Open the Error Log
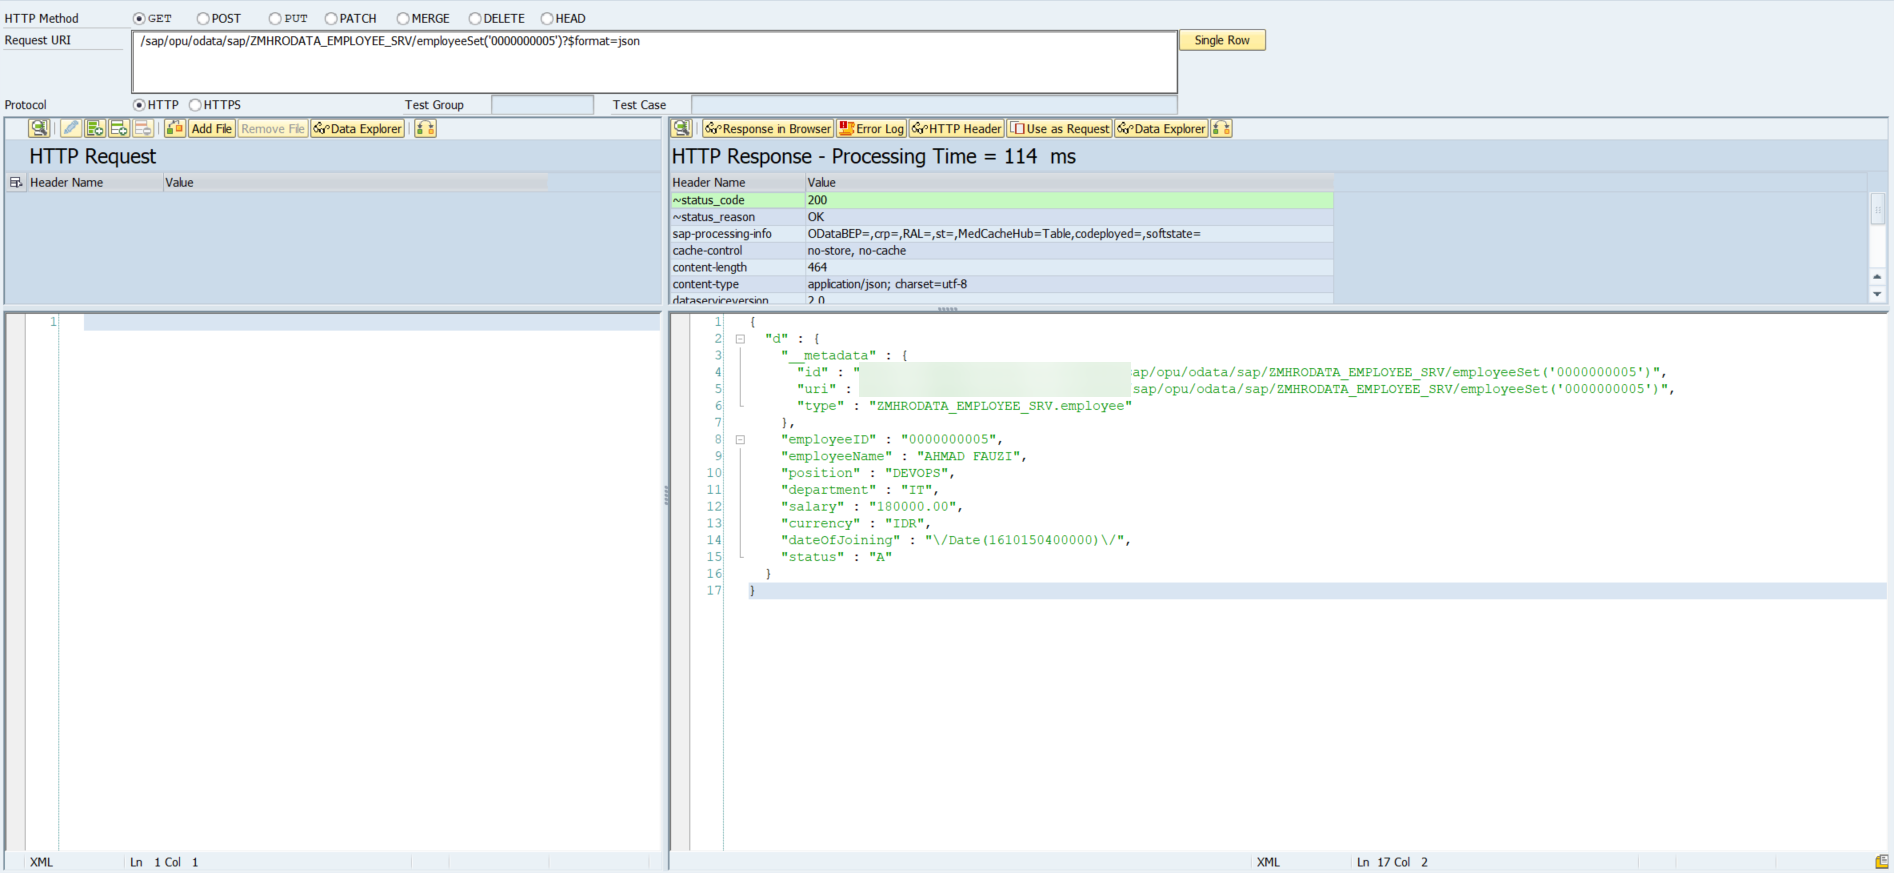This screenshot has width=1894, height=873. [871, 128]
